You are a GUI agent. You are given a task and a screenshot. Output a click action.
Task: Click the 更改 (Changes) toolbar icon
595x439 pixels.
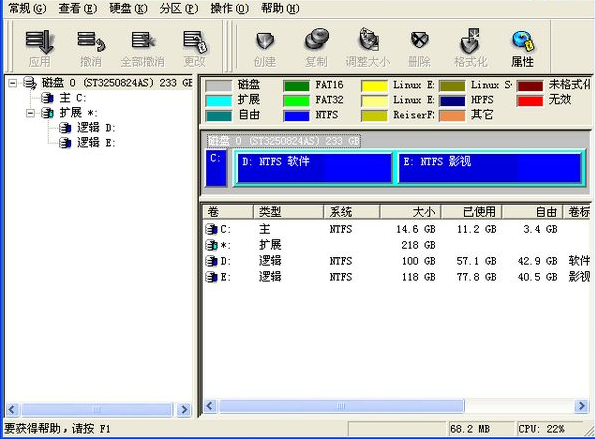point(195,48)
